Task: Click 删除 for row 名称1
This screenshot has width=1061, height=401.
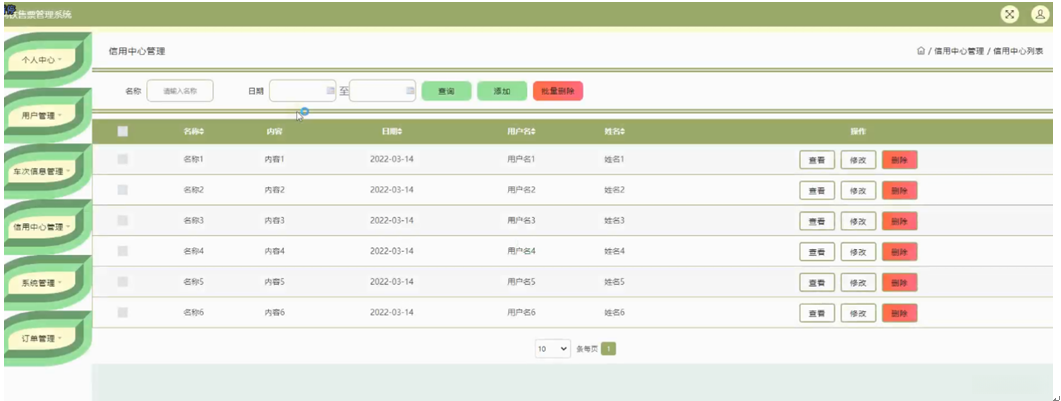Action: (899, 160)
